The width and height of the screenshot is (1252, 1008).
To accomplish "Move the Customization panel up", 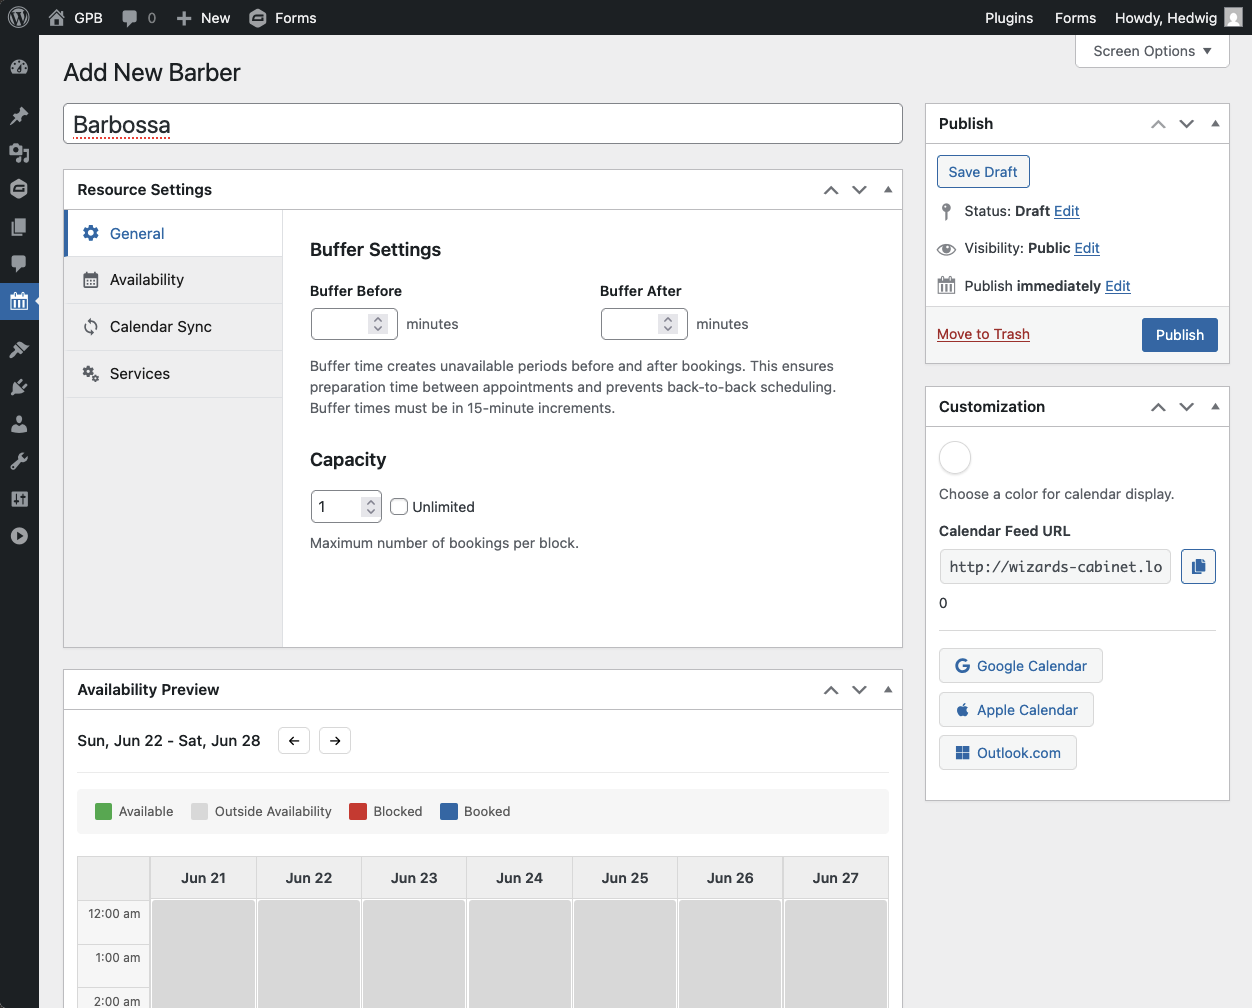I will pos(1158,407).
